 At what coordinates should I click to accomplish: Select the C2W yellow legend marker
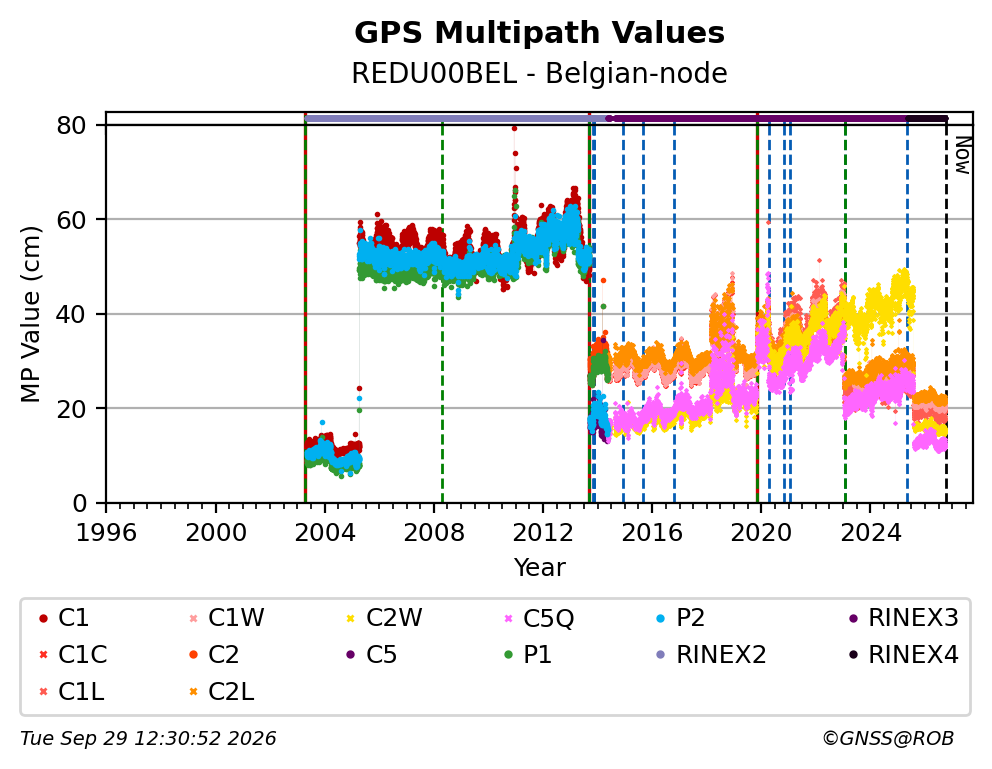tap(350, 618)
